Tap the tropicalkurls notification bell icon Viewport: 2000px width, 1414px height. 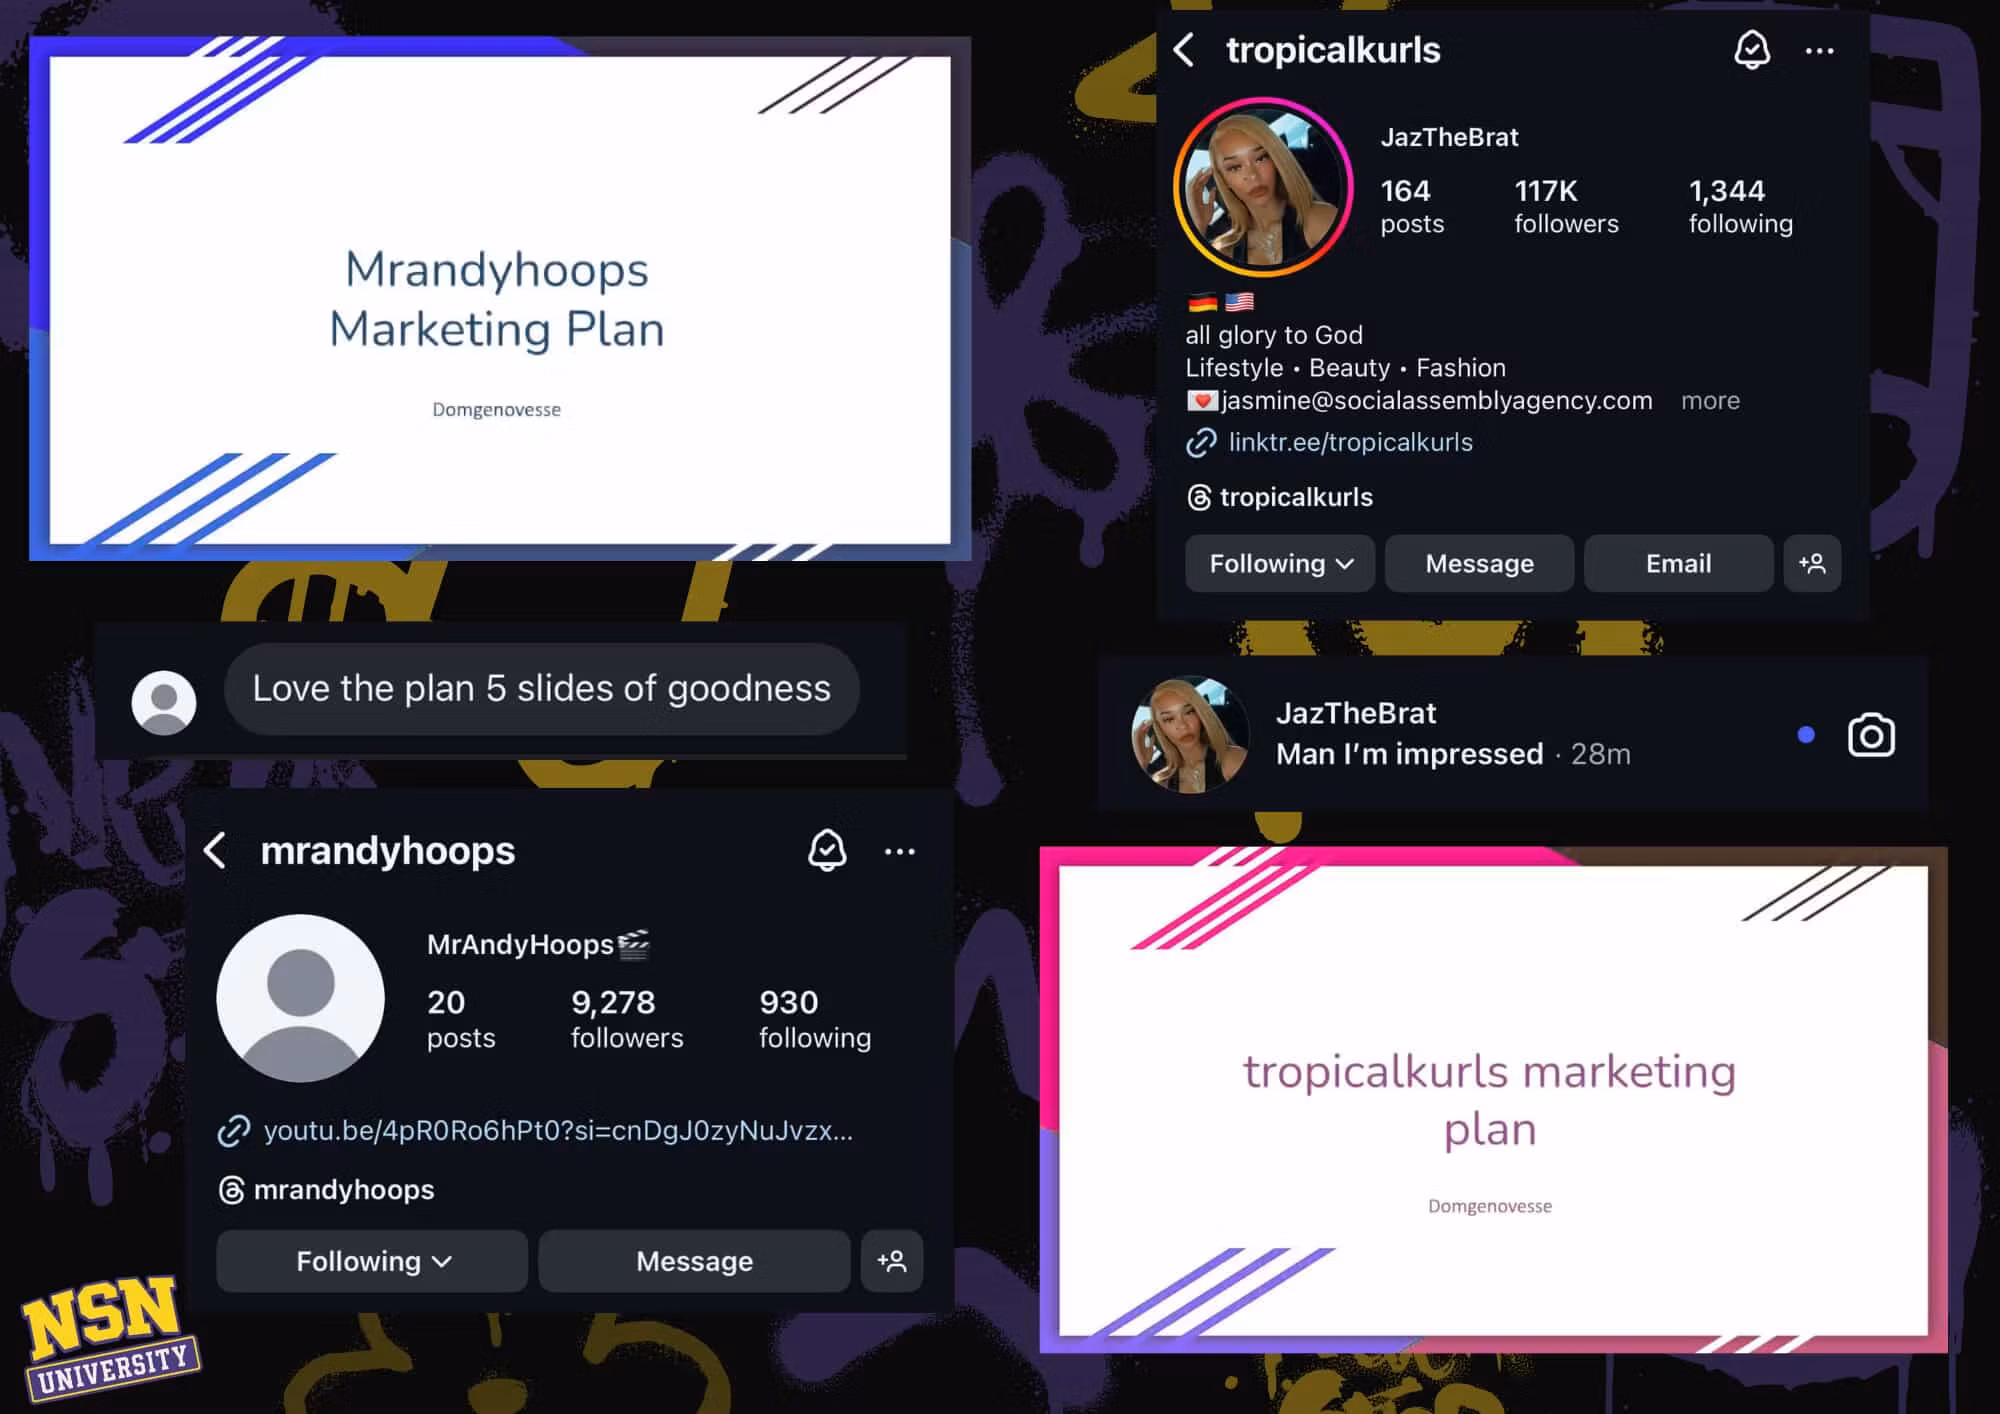[1751, 49]
